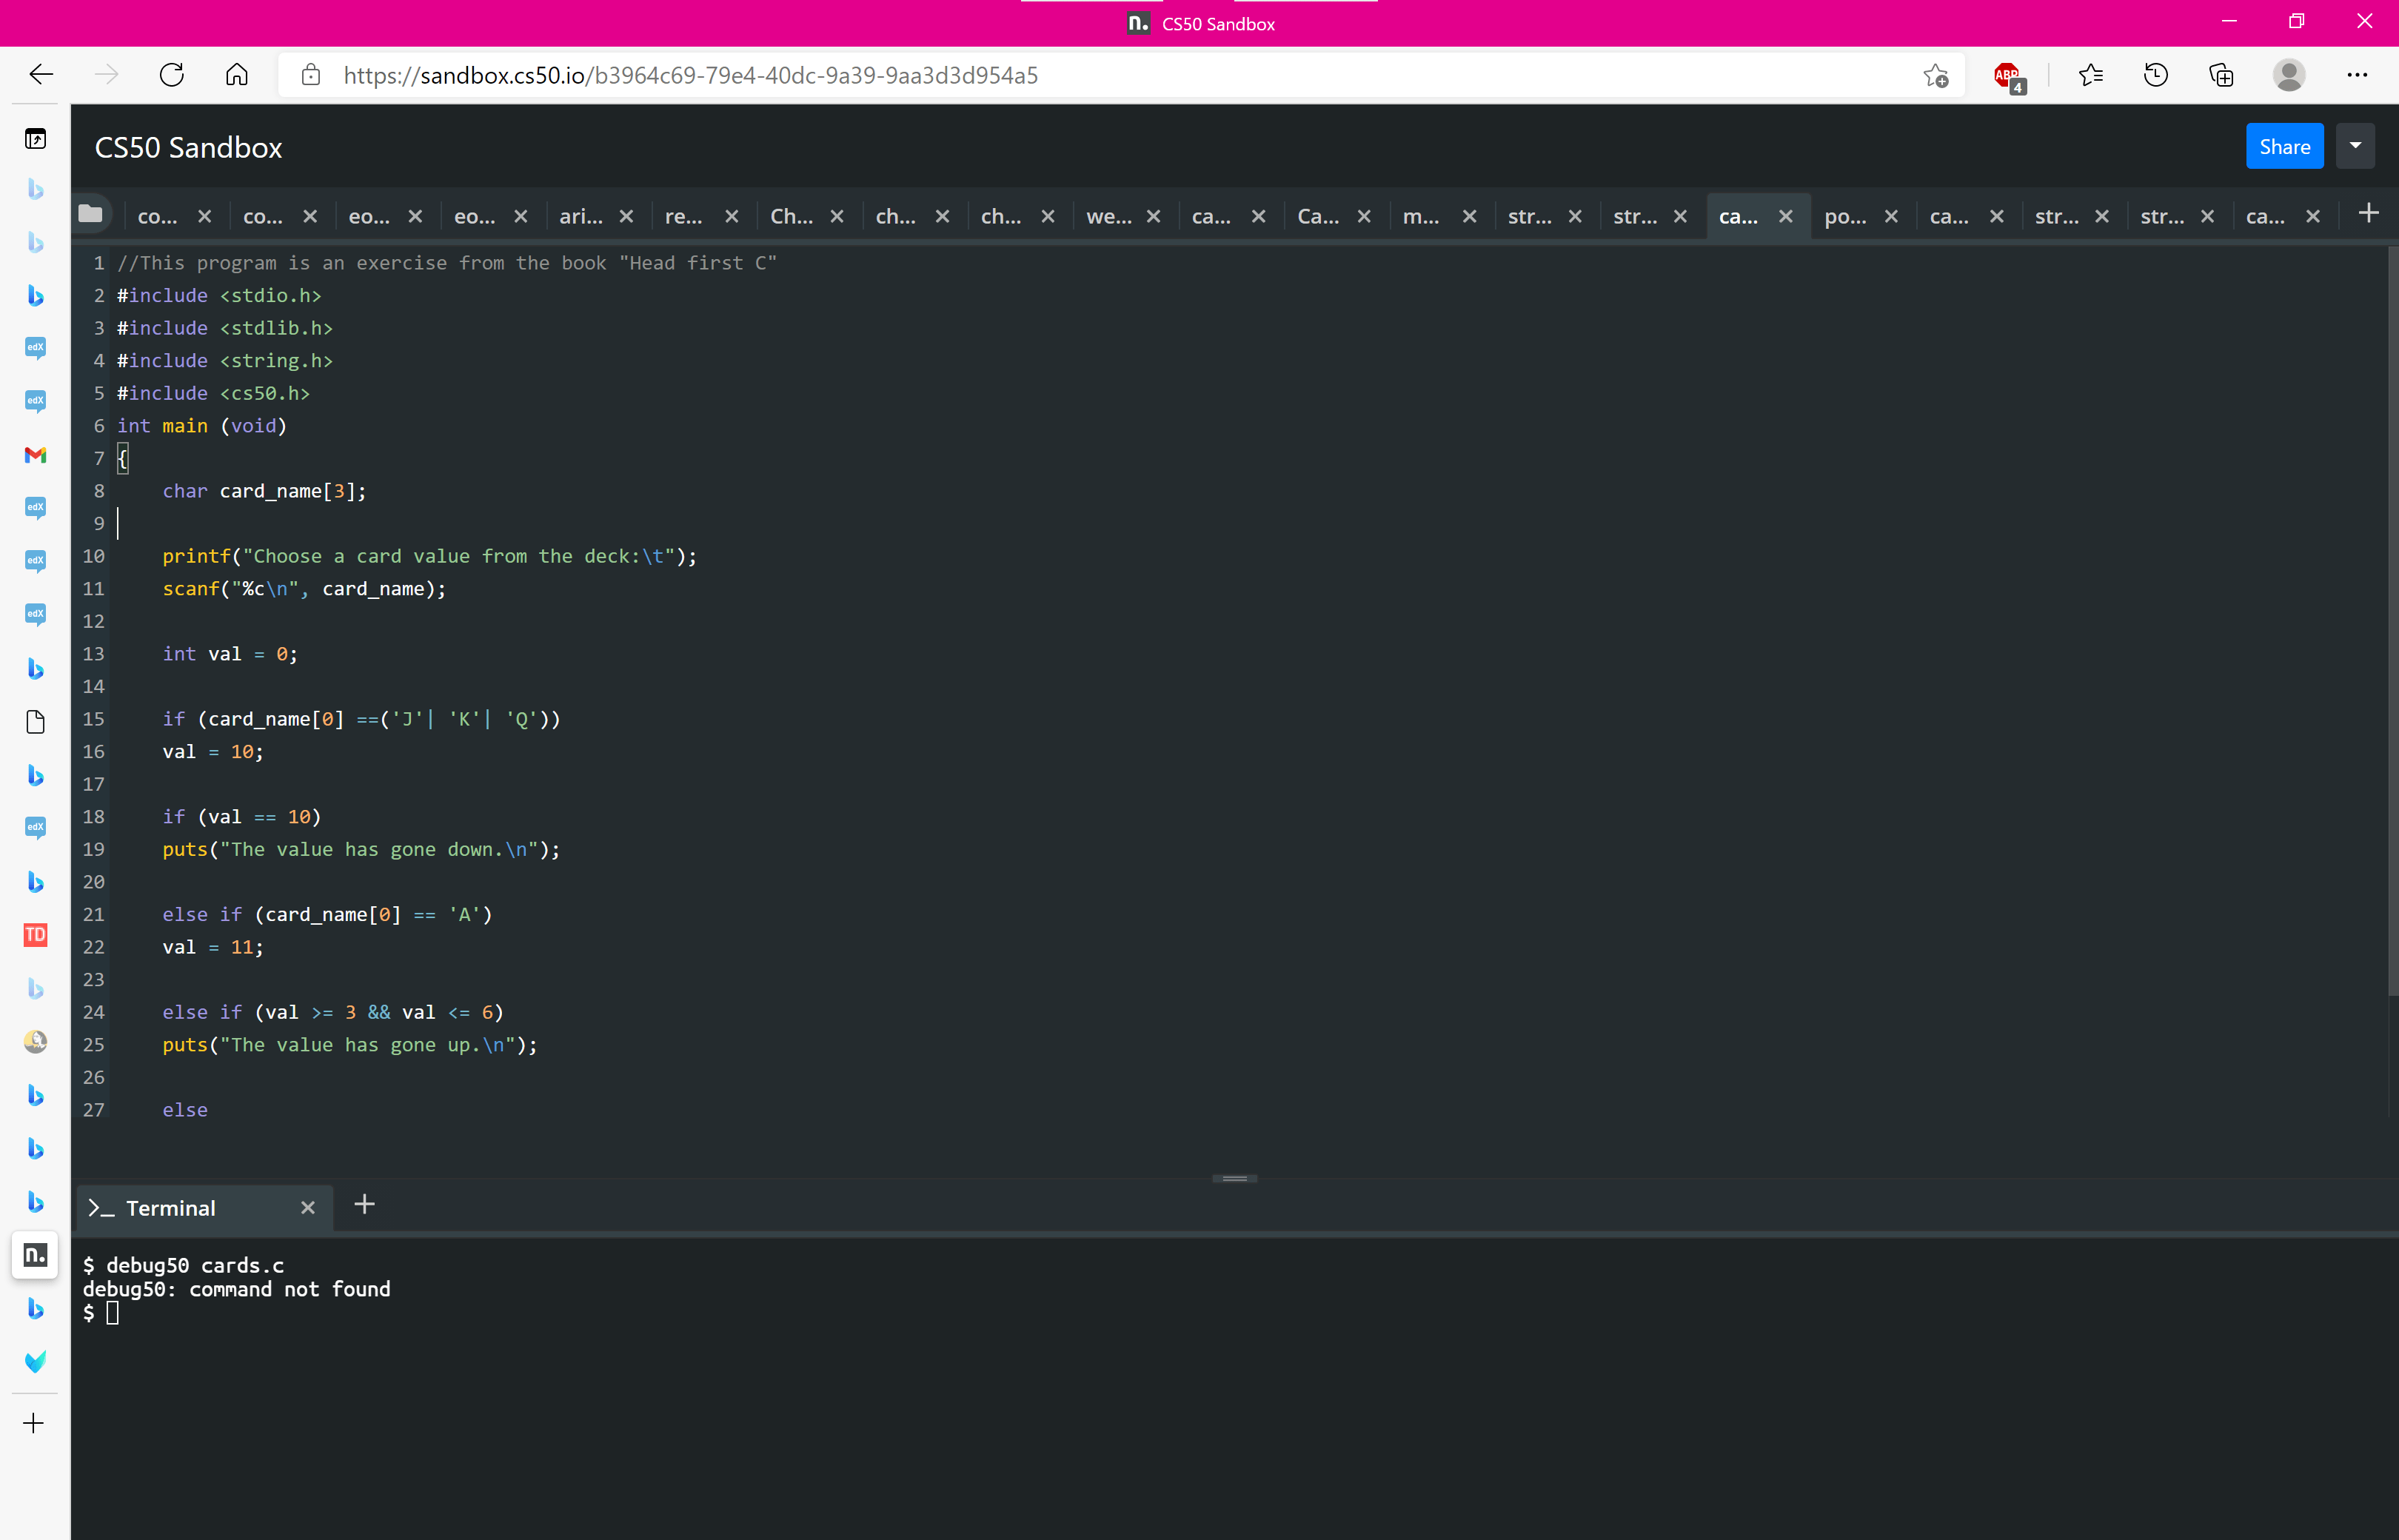This screenshot has width=2399, height=1540.
Task: Go to the browser Home page
Action: click(237, 75)
